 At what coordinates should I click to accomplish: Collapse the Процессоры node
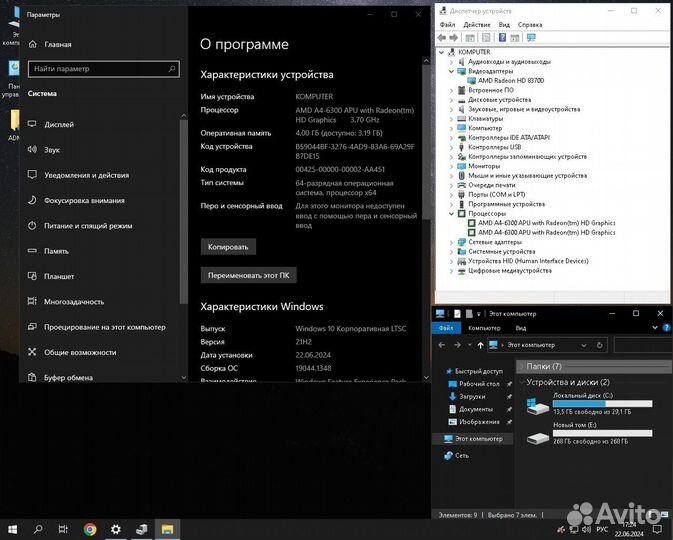click(x=451, y=213)
